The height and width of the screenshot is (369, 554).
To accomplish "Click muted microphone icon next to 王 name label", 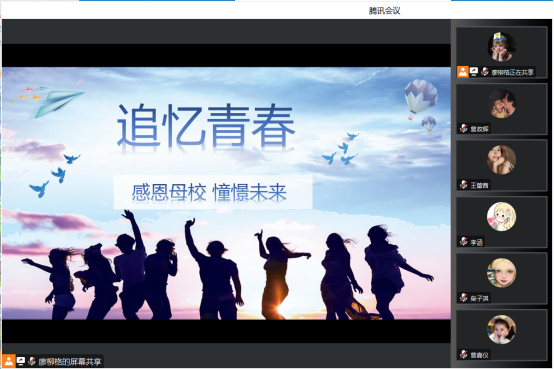I will pos(464,185).
